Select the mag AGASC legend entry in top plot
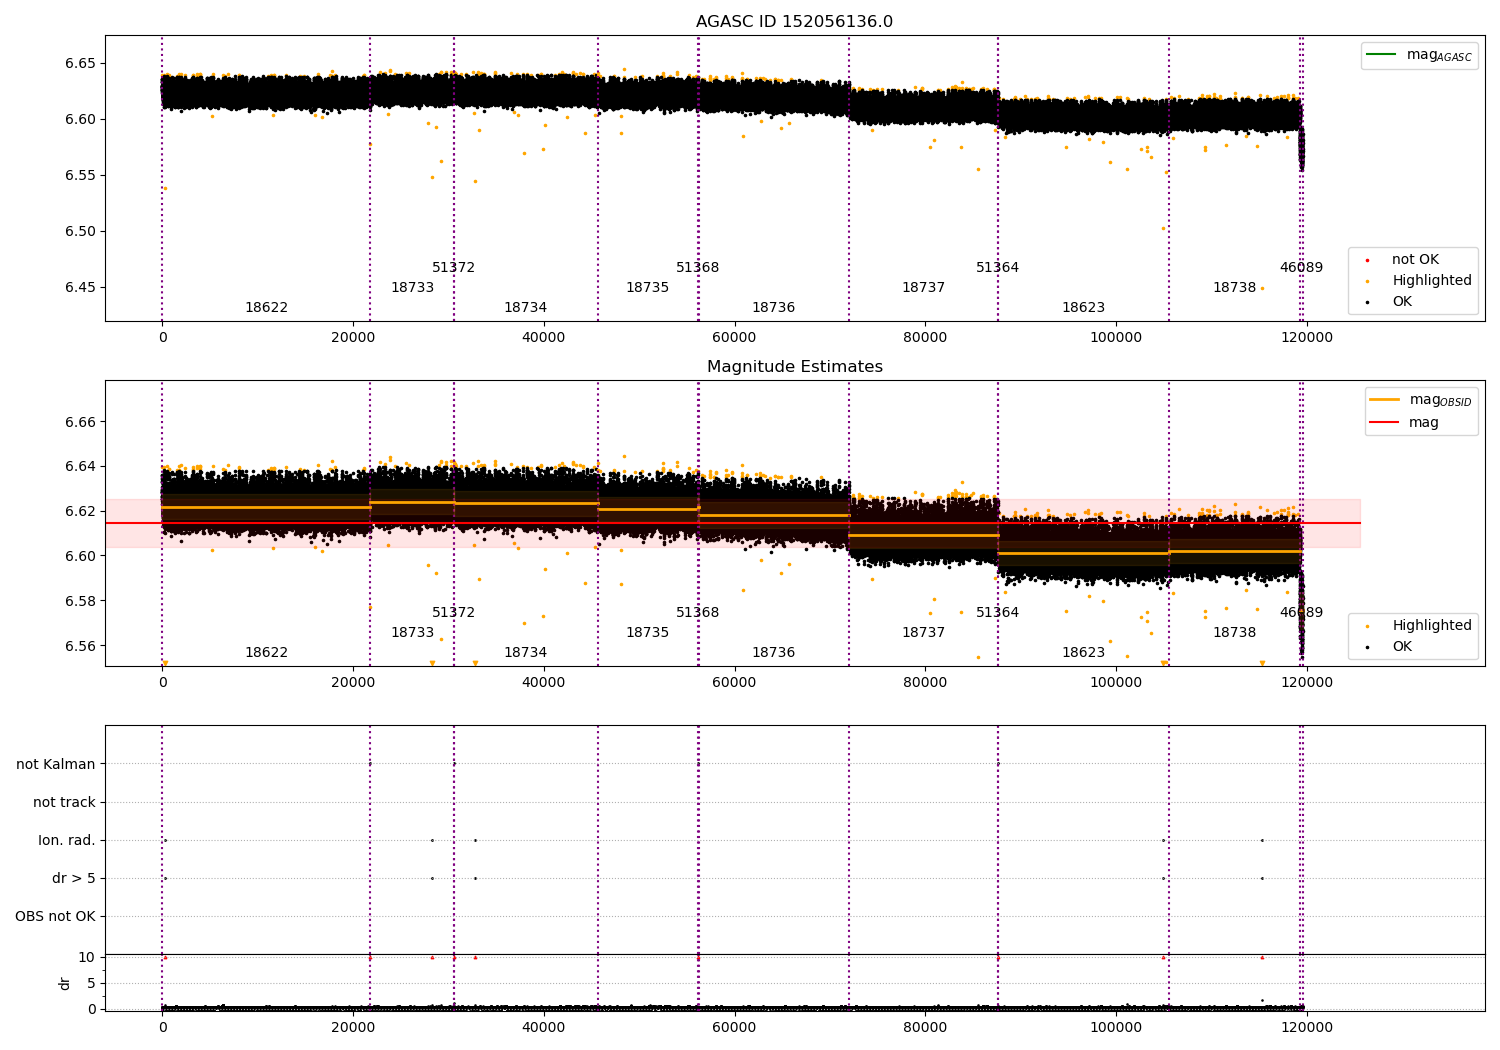Image resolution: width=1500 pixels, height=1050 pixels. 1419,55
